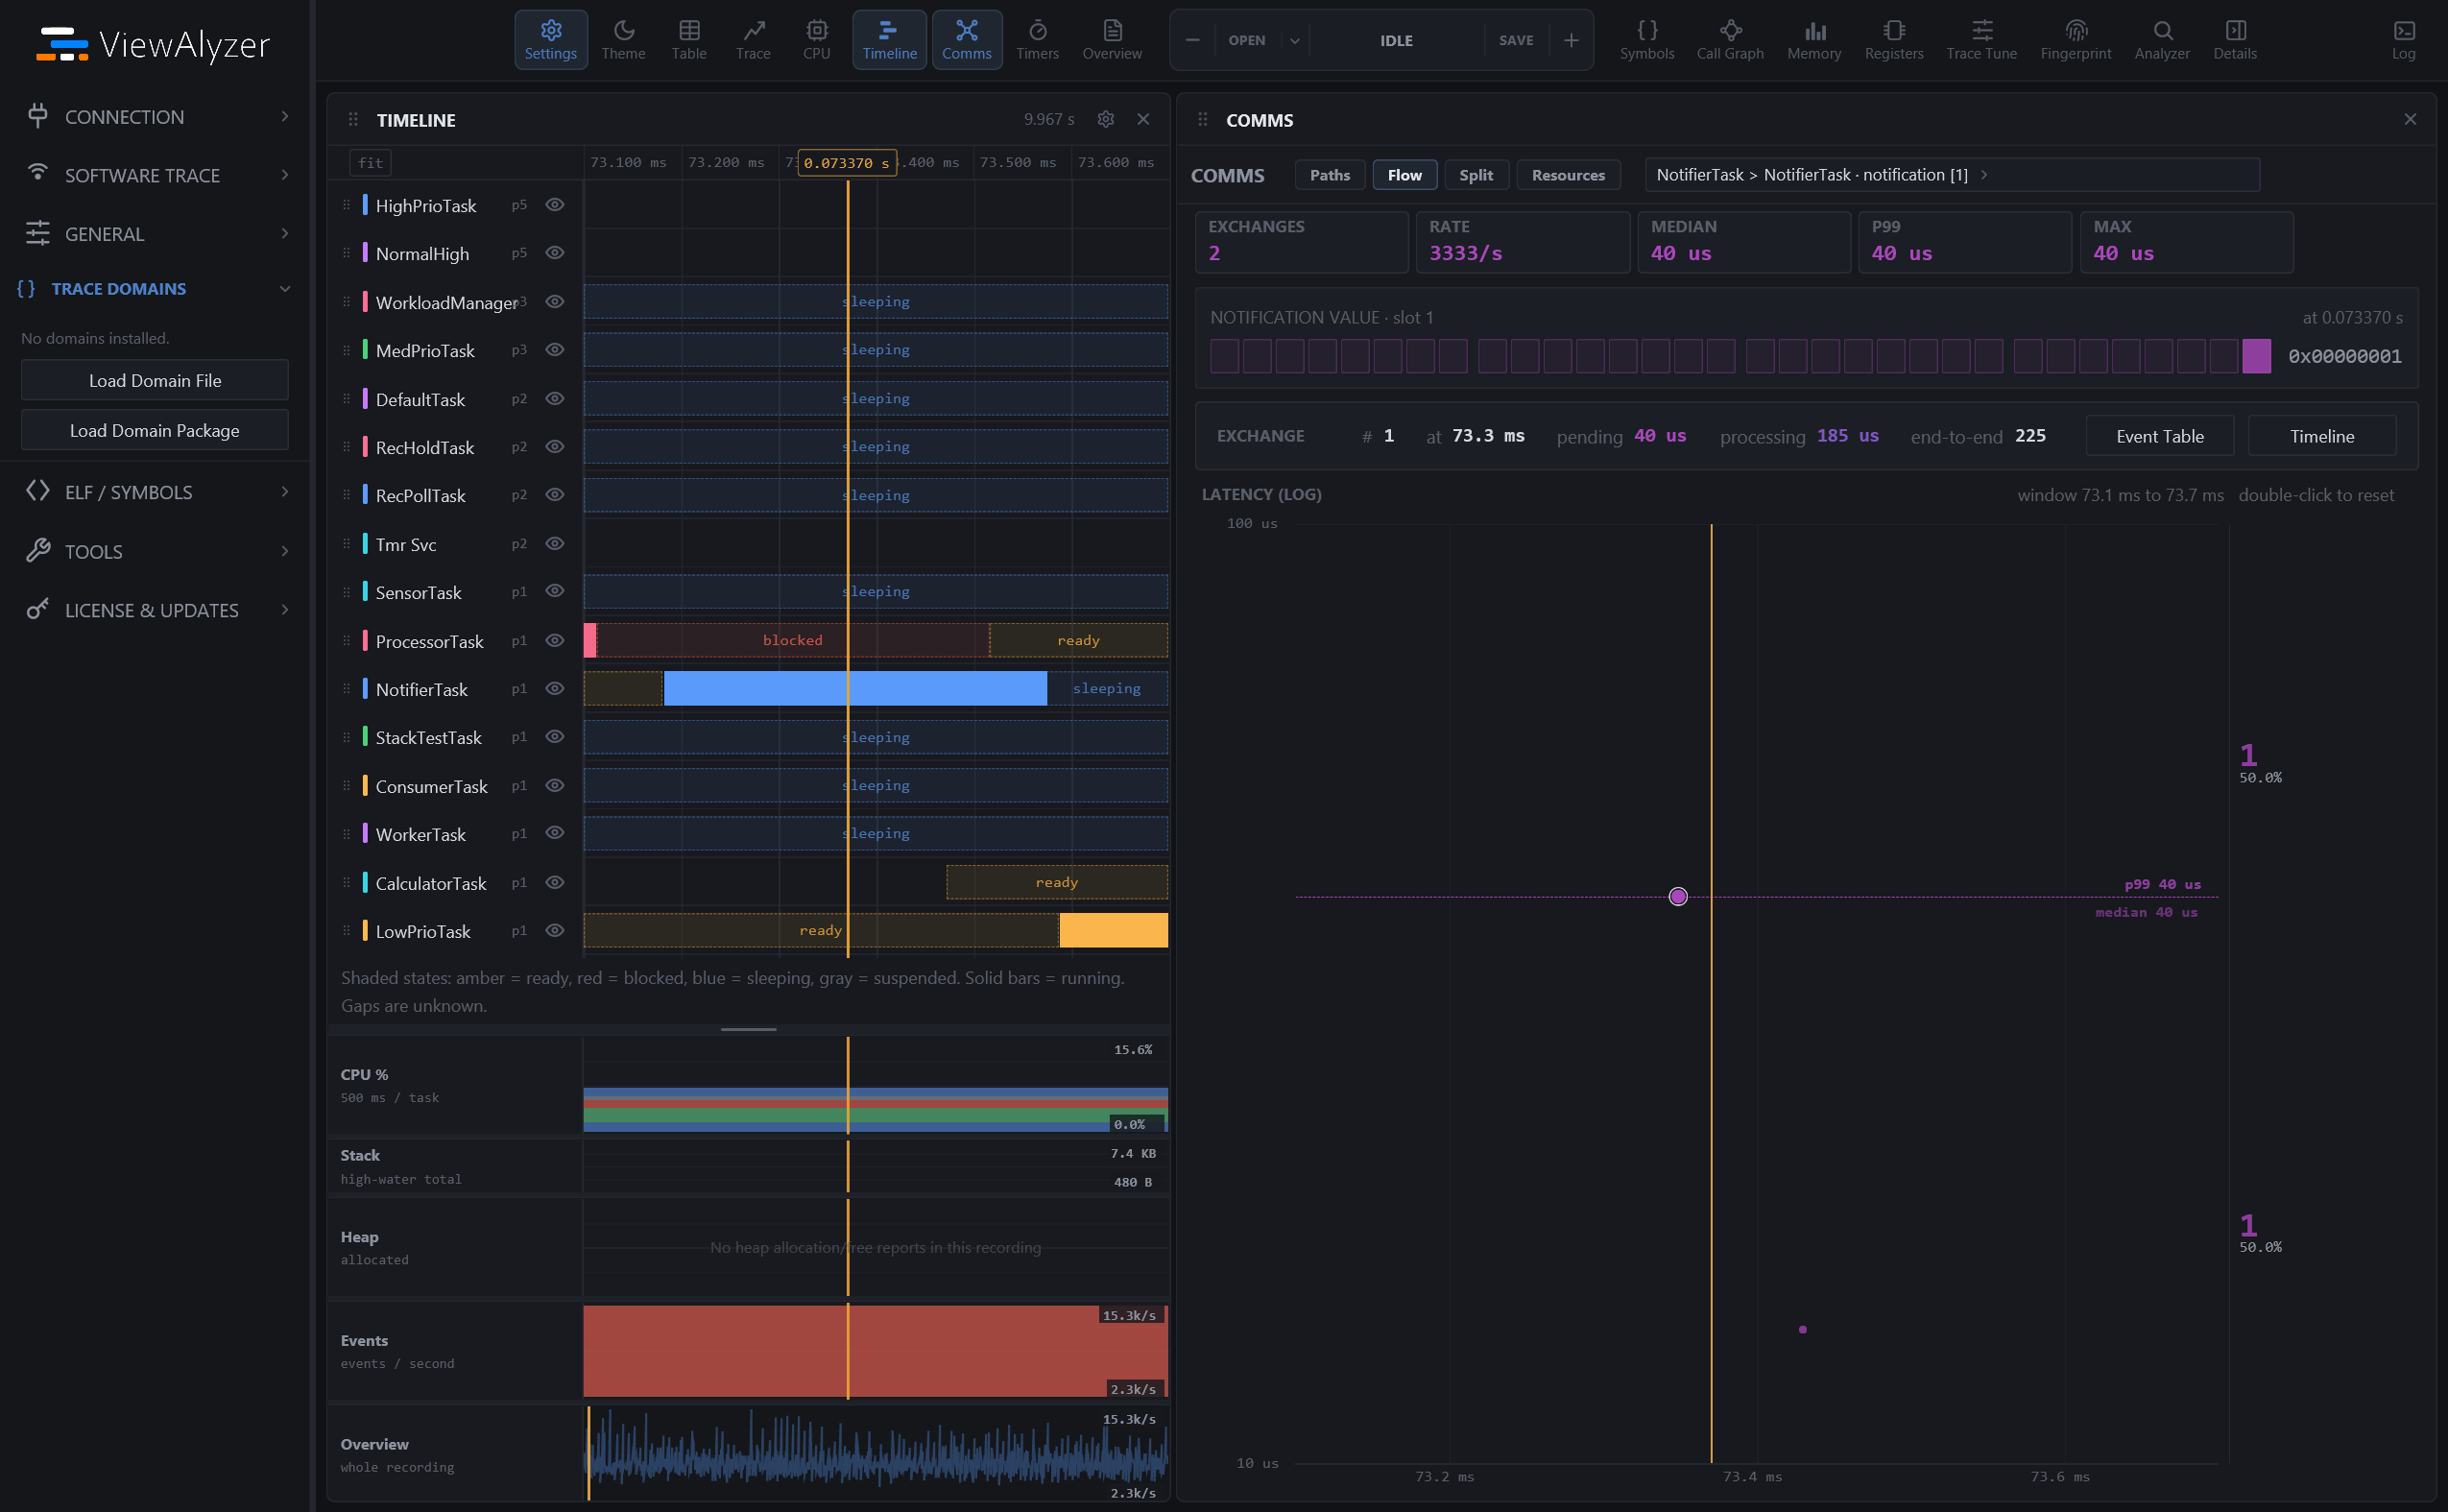Expand the SOFTWARE TRACE section

(155, 175)
